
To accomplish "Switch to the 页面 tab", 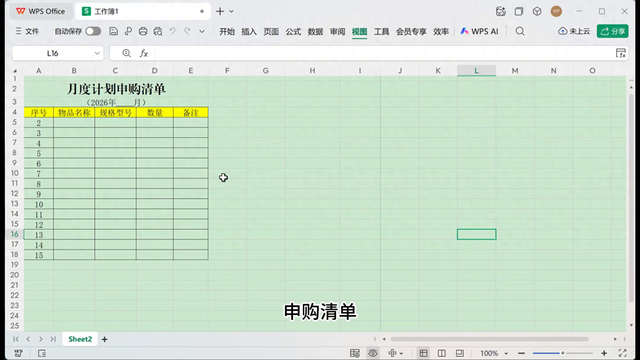I will [271, 31].
